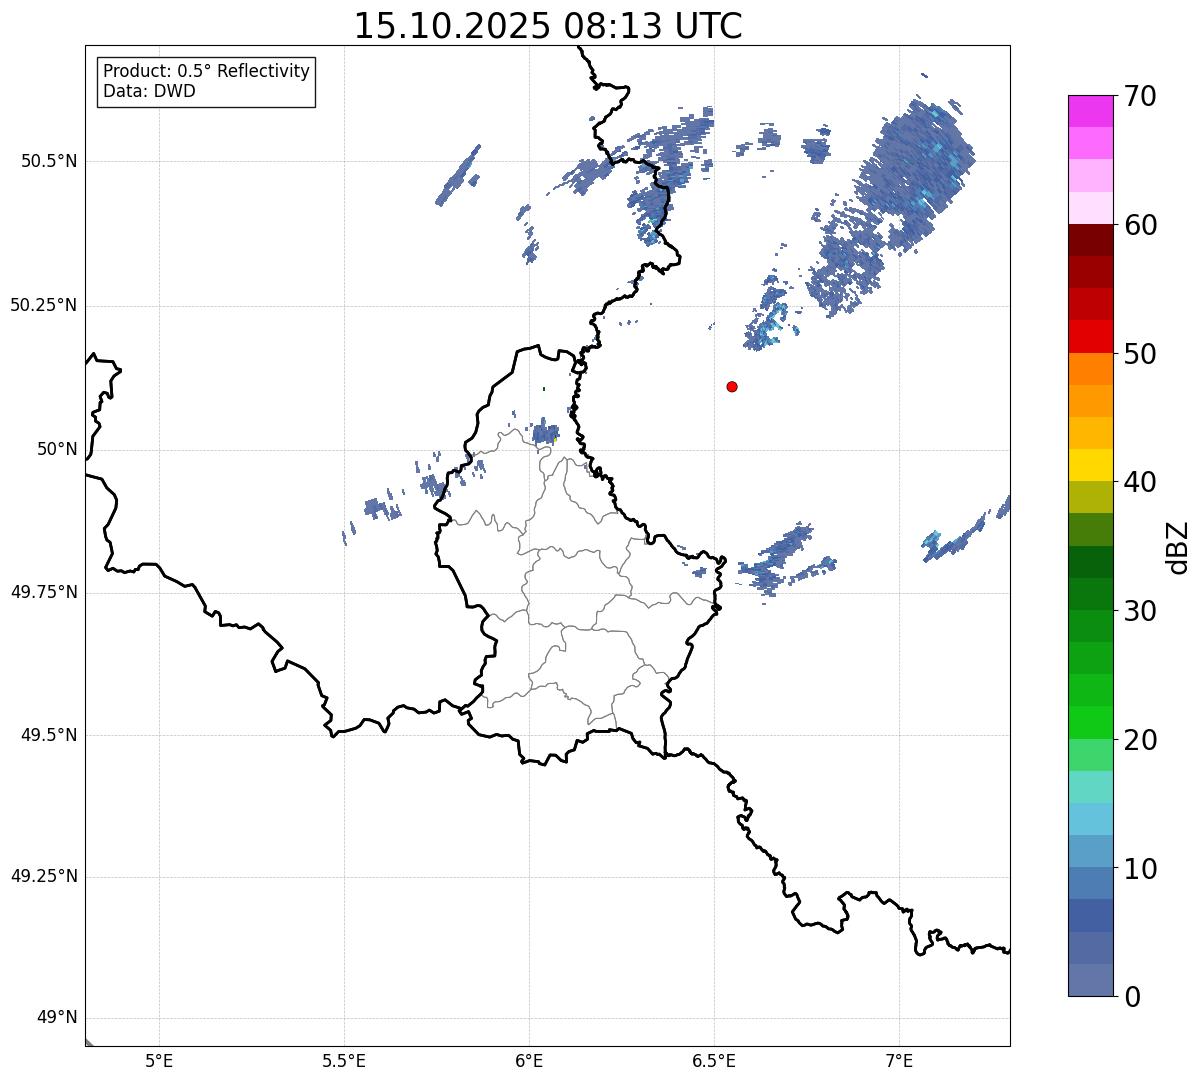Click the 7°E longitude label
The image size is (1202, 1081).
tap(899, 1060)
